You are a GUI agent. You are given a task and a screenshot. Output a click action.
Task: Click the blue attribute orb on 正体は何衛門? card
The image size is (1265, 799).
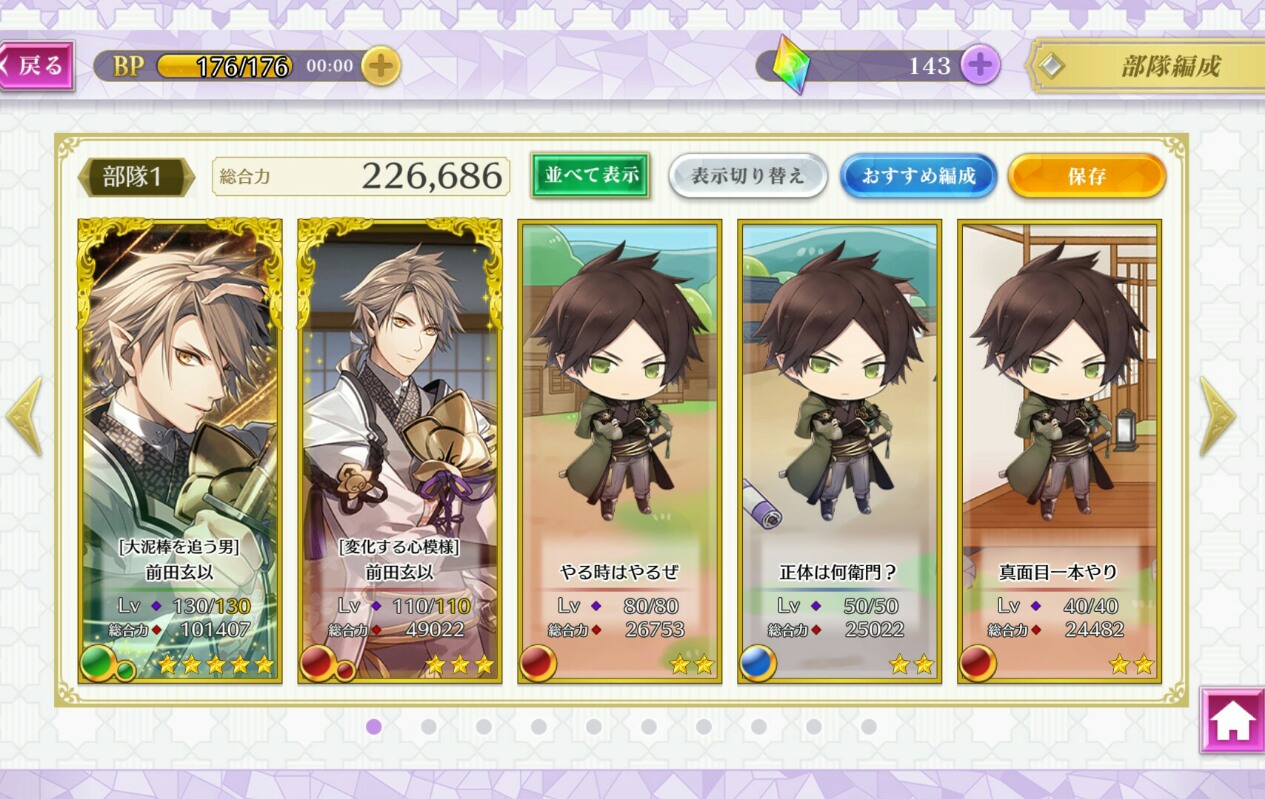click(x=758, y=663)
